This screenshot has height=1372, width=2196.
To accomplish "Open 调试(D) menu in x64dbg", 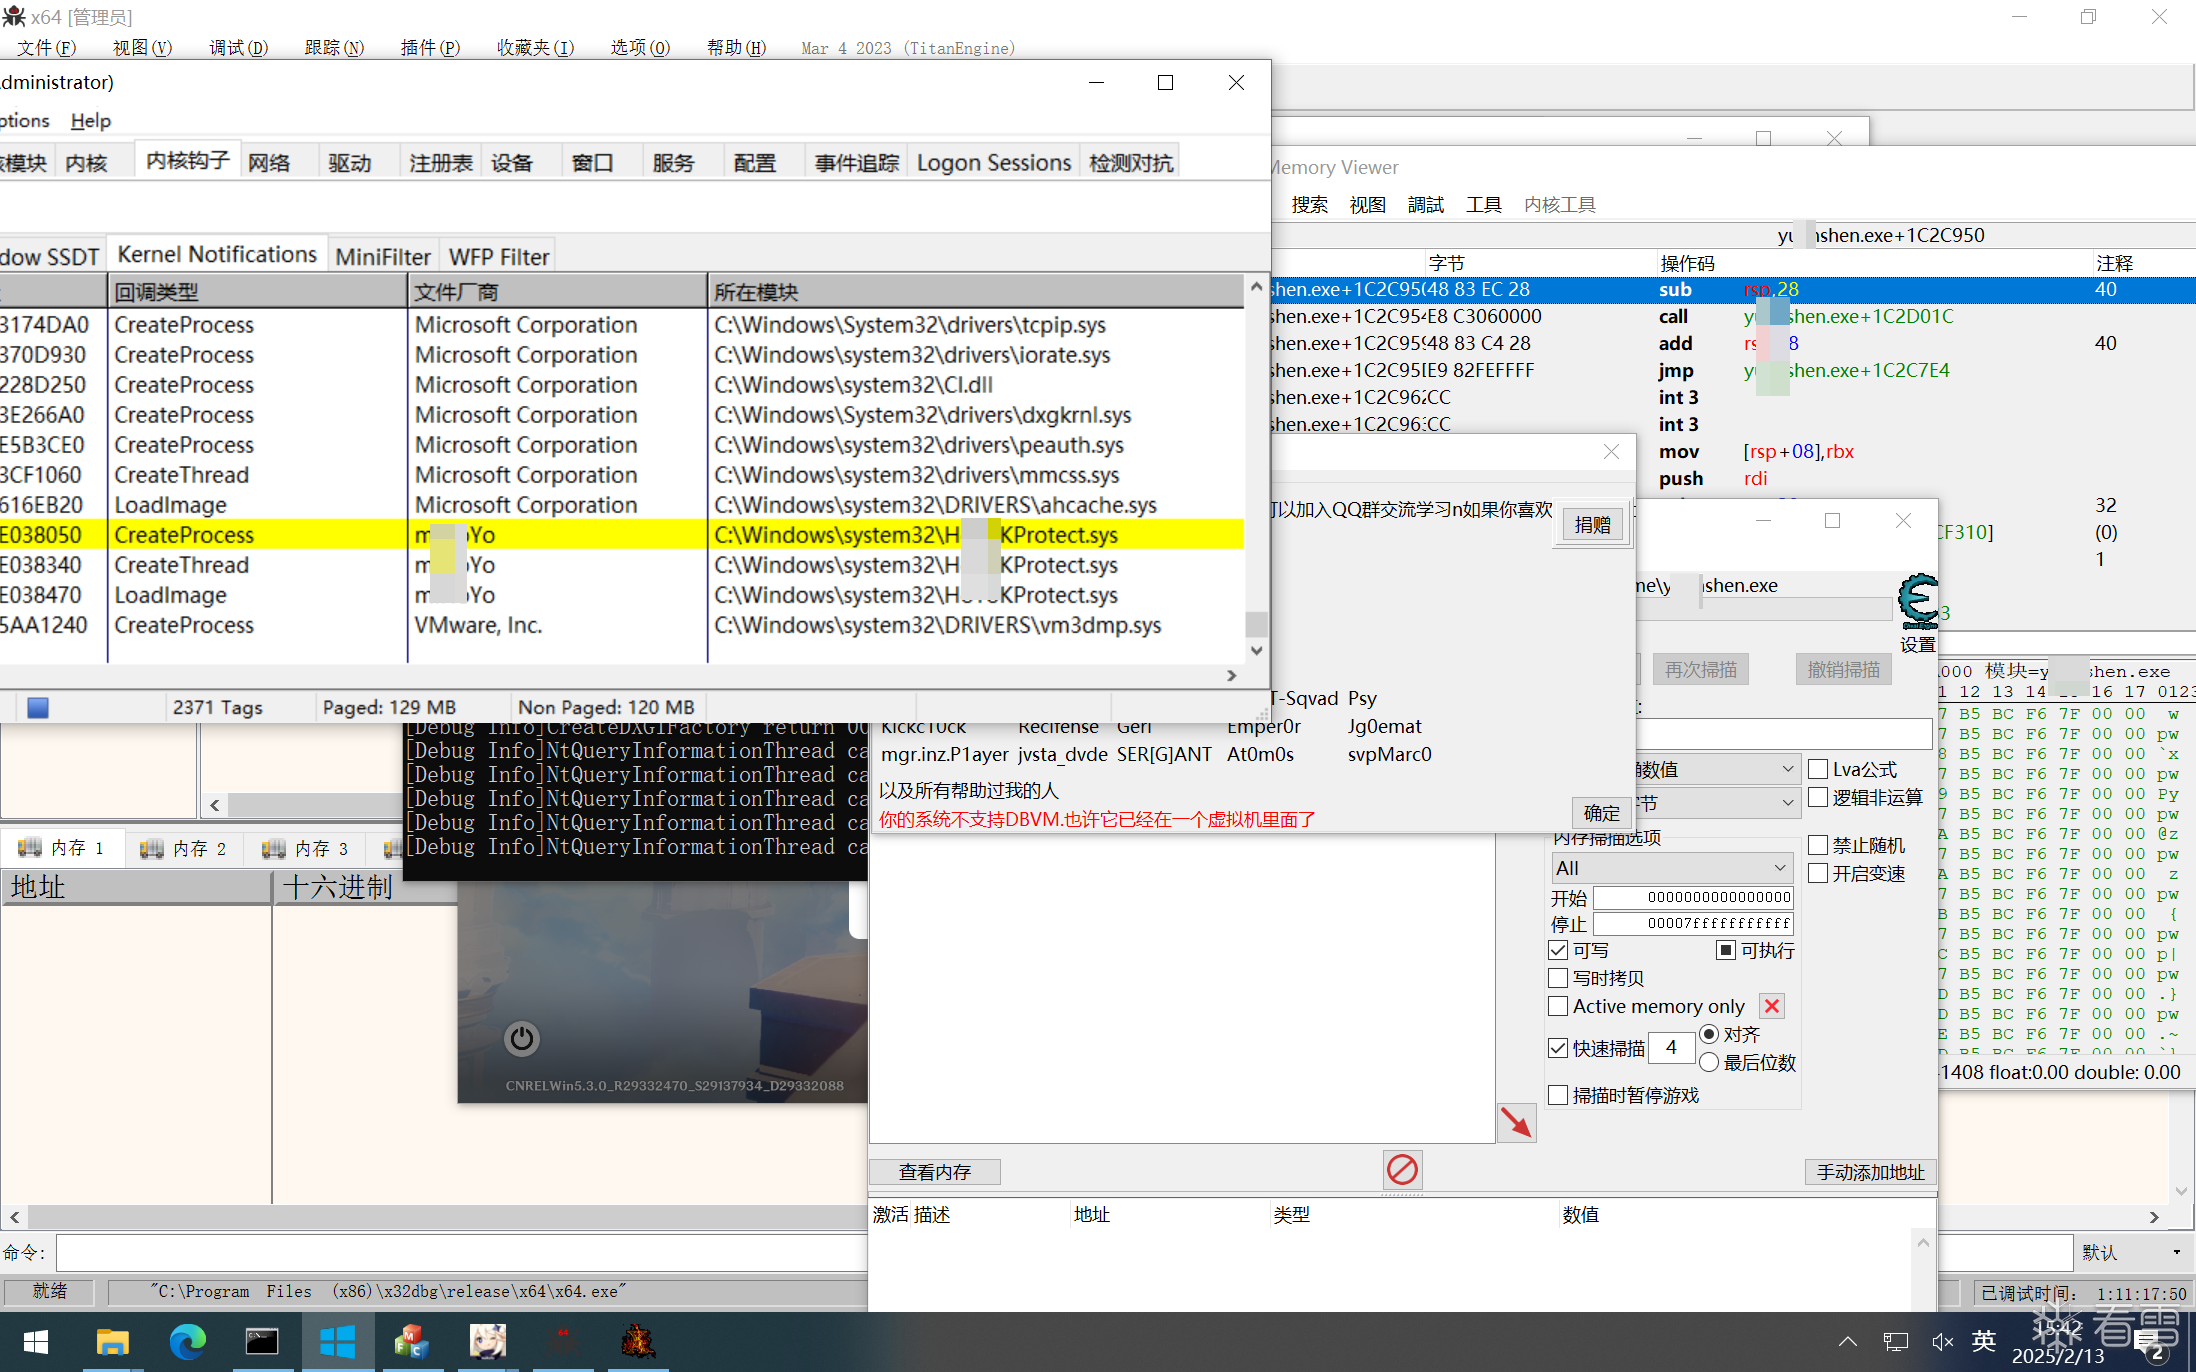I will click(238, 47).
